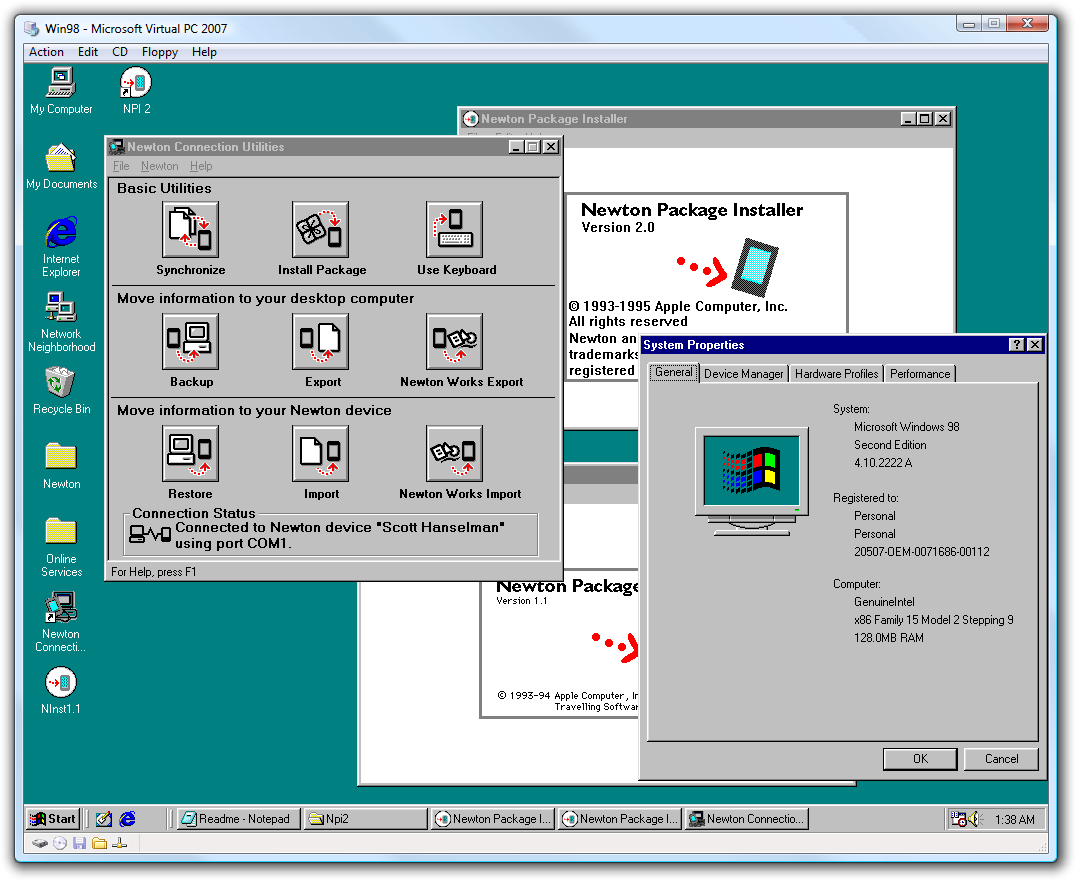The height and width of the screenshot is (881, 1076).
Task: Click Internet Explorer quick launch icon in taskbar
Action: [x=128, y=819]
